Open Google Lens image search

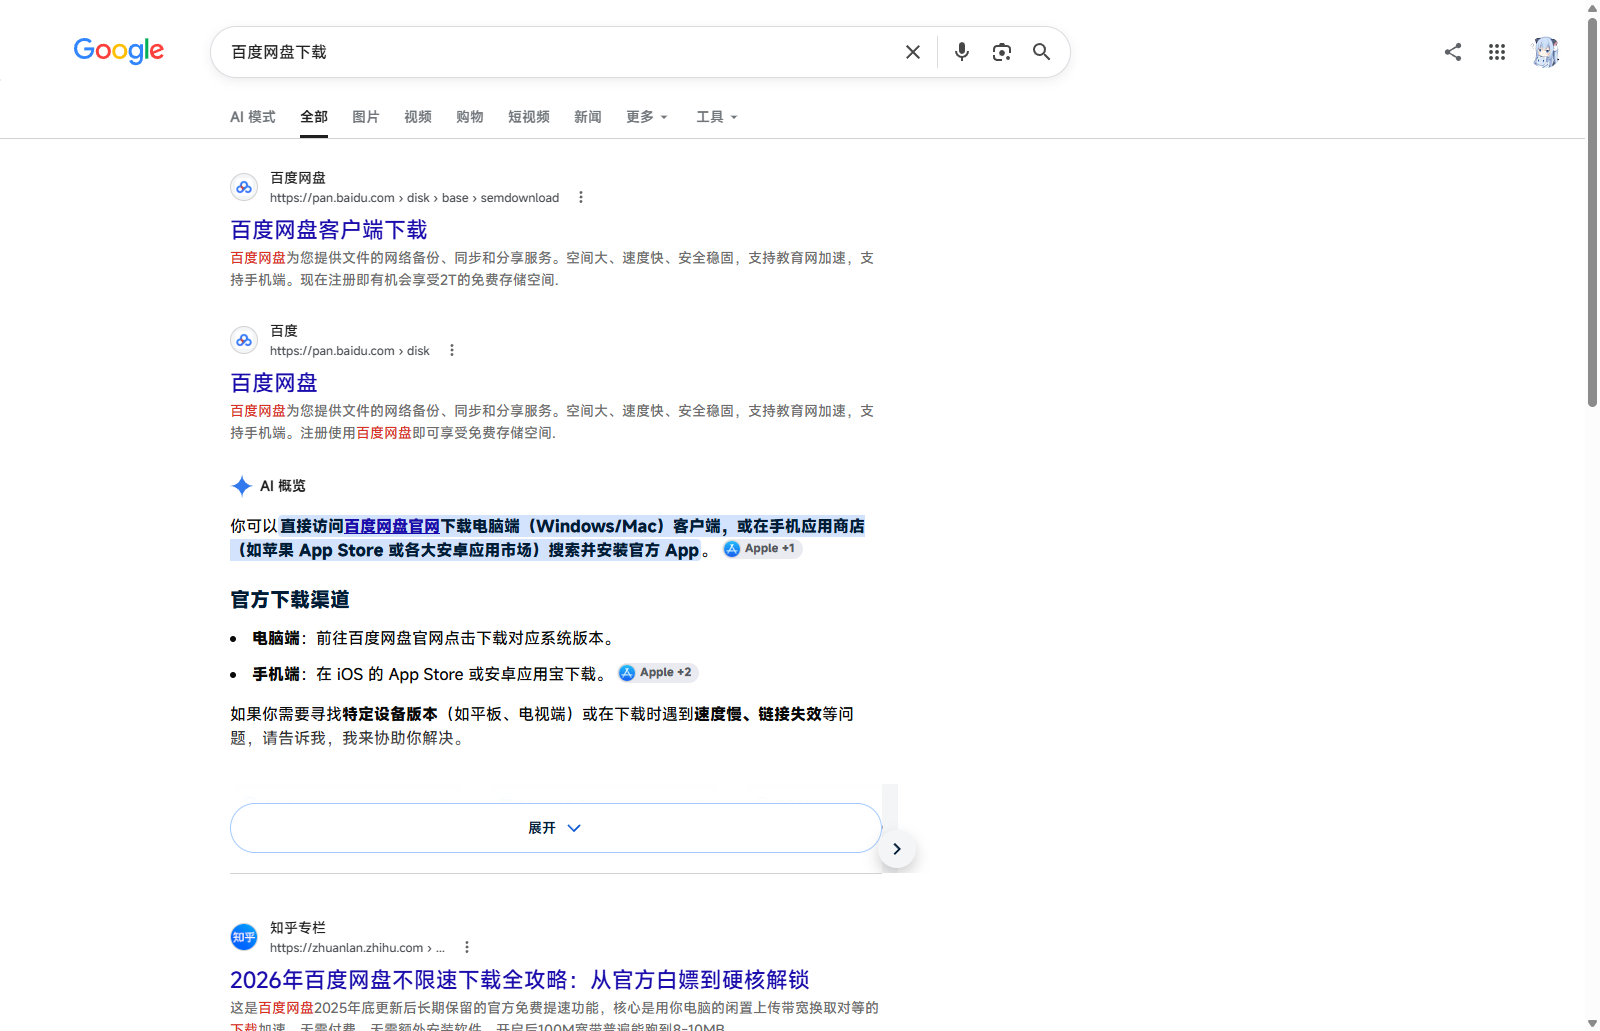[1002, 52]
